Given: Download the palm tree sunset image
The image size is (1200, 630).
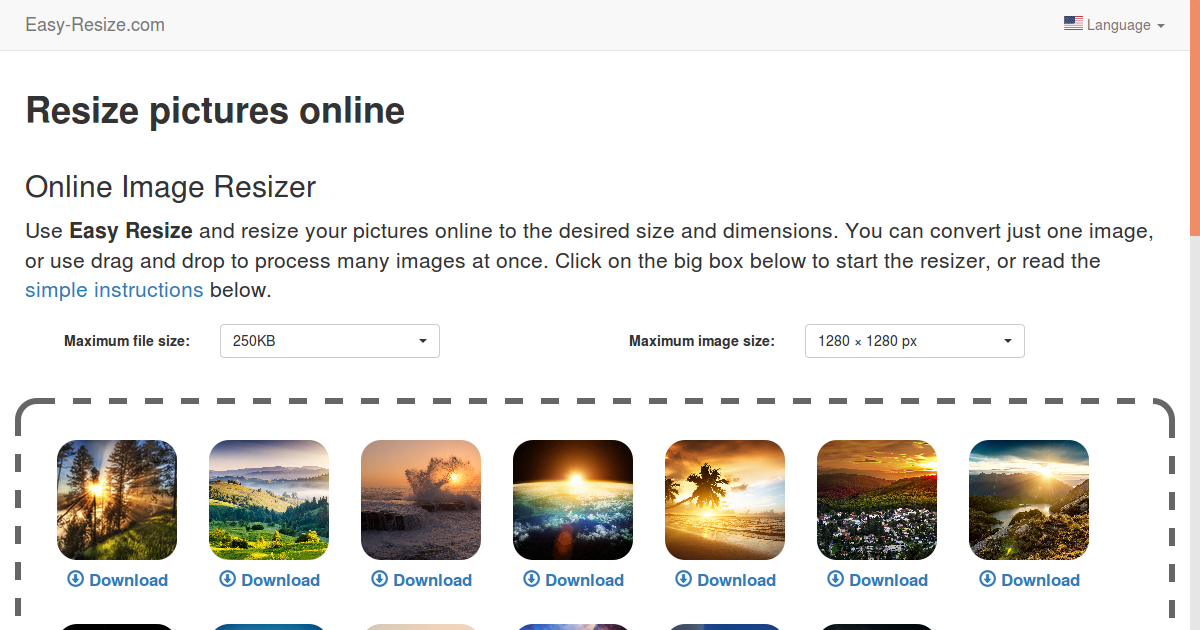Looking at the screenshot, I should pyautogui.click(x=725, y=580).
